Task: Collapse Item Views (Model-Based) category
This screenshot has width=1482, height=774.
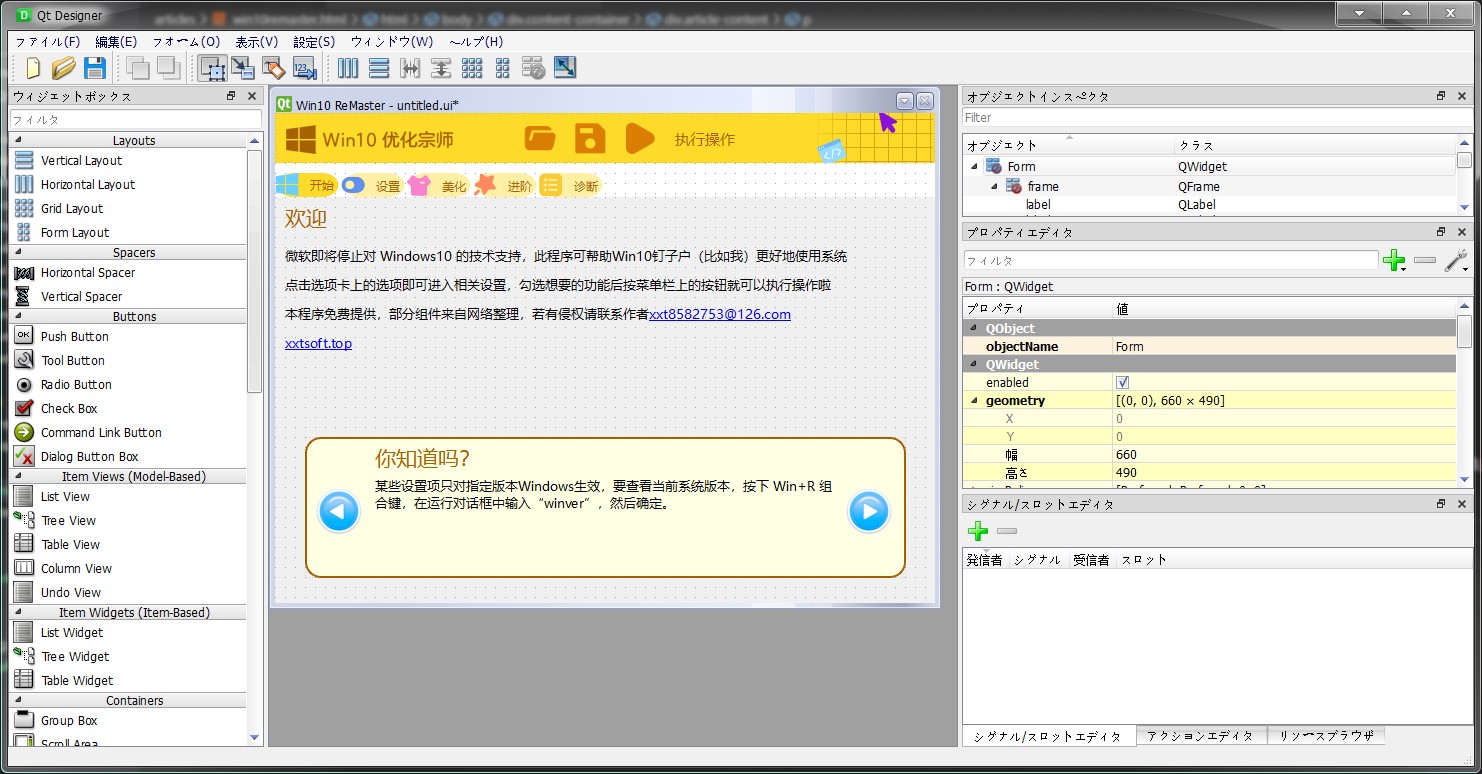Action: 17,476
